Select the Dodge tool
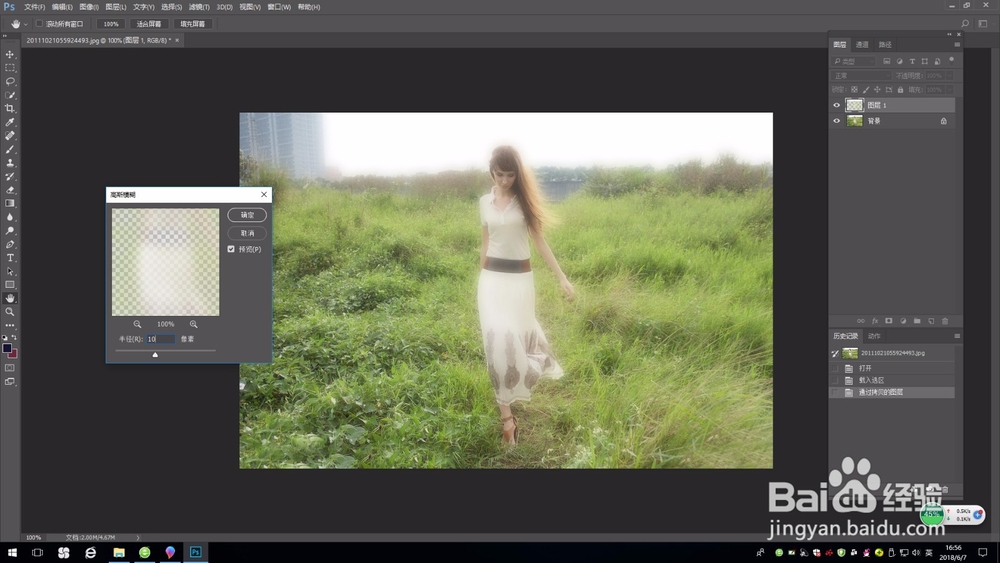Viewport: 1000px width, 563px height. click(10, 231)
